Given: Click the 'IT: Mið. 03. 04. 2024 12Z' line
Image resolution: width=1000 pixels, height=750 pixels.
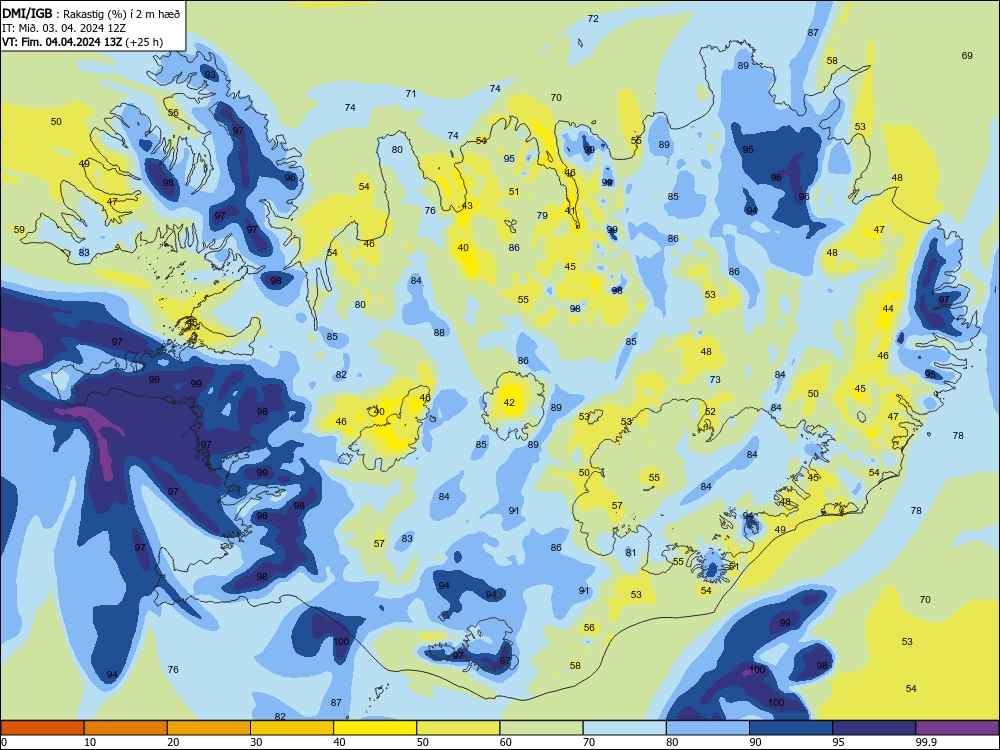Looking at the screenshot, I should (64, 28).
